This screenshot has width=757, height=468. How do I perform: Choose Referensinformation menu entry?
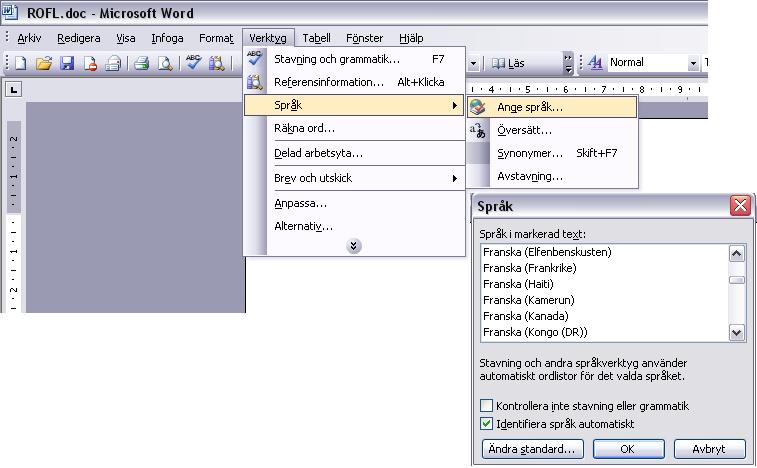354,82
